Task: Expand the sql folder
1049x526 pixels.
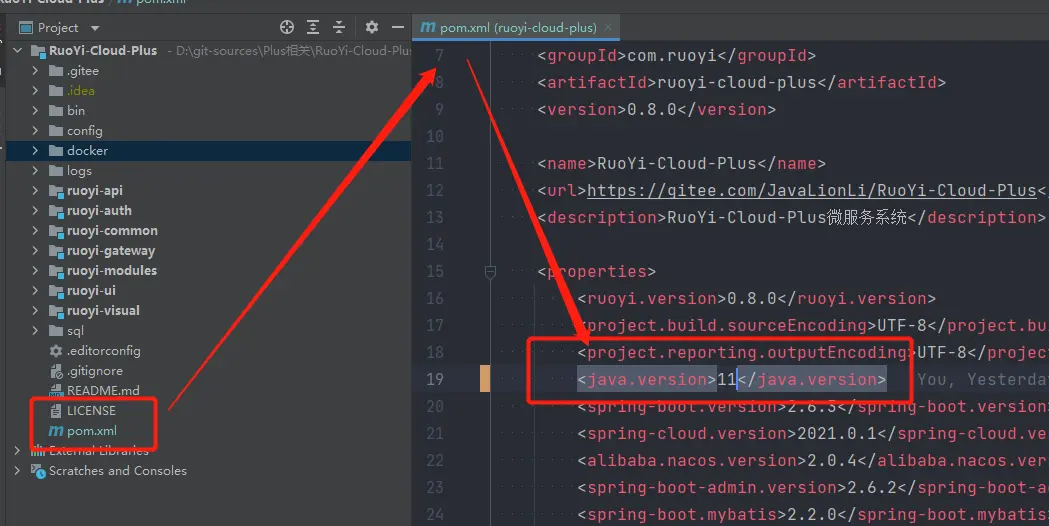Action: (35, 331)
